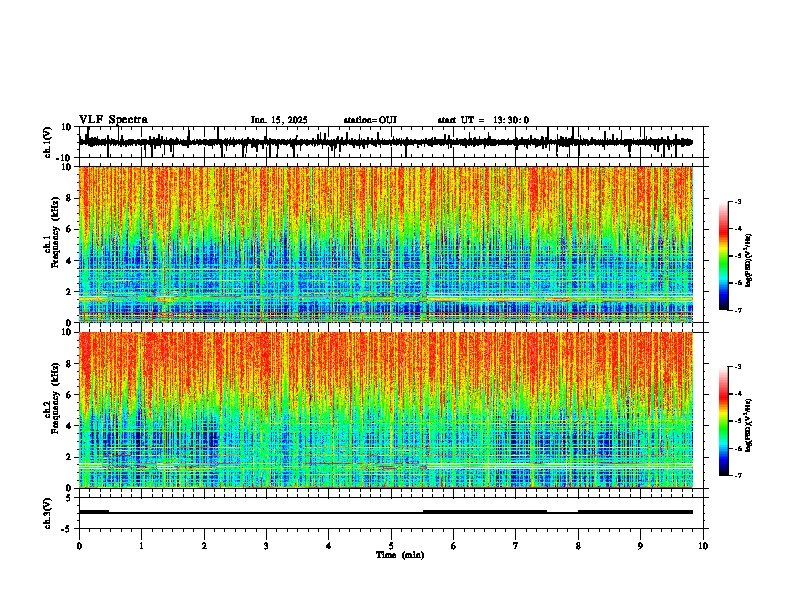Click time axis tick label "6"
The height and width of the screenshot is (612, 792).
(454, 546)
